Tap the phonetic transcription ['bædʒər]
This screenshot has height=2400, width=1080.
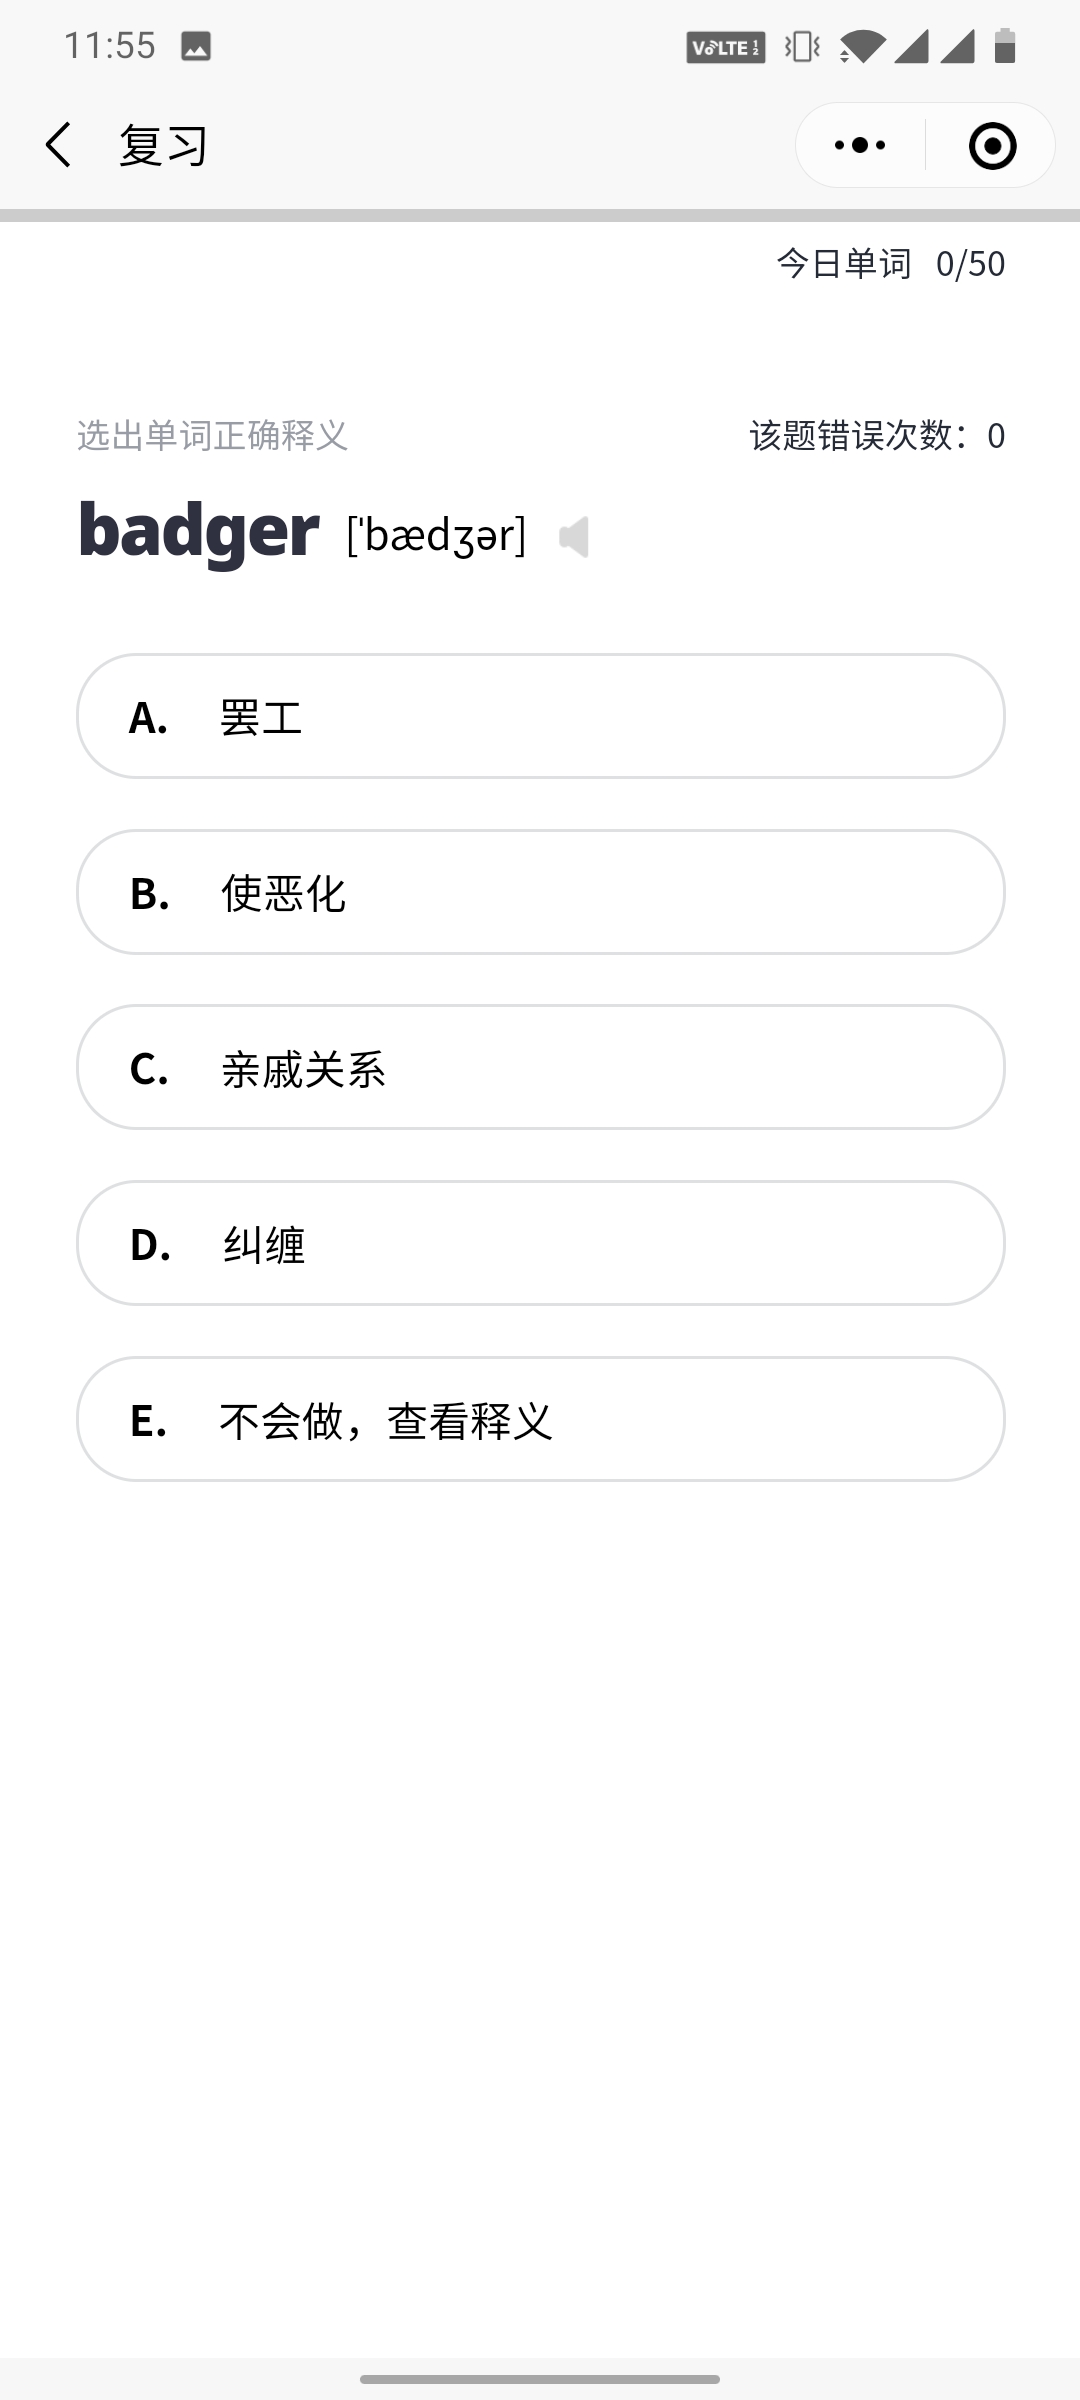pyautogui.click(x=436, y=535)
